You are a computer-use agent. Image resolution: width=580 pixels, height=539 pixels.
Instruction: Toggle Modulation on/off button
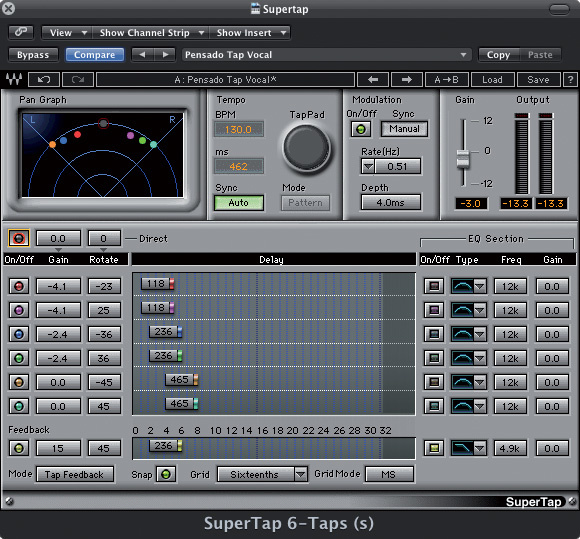click(x=361, y=129)
